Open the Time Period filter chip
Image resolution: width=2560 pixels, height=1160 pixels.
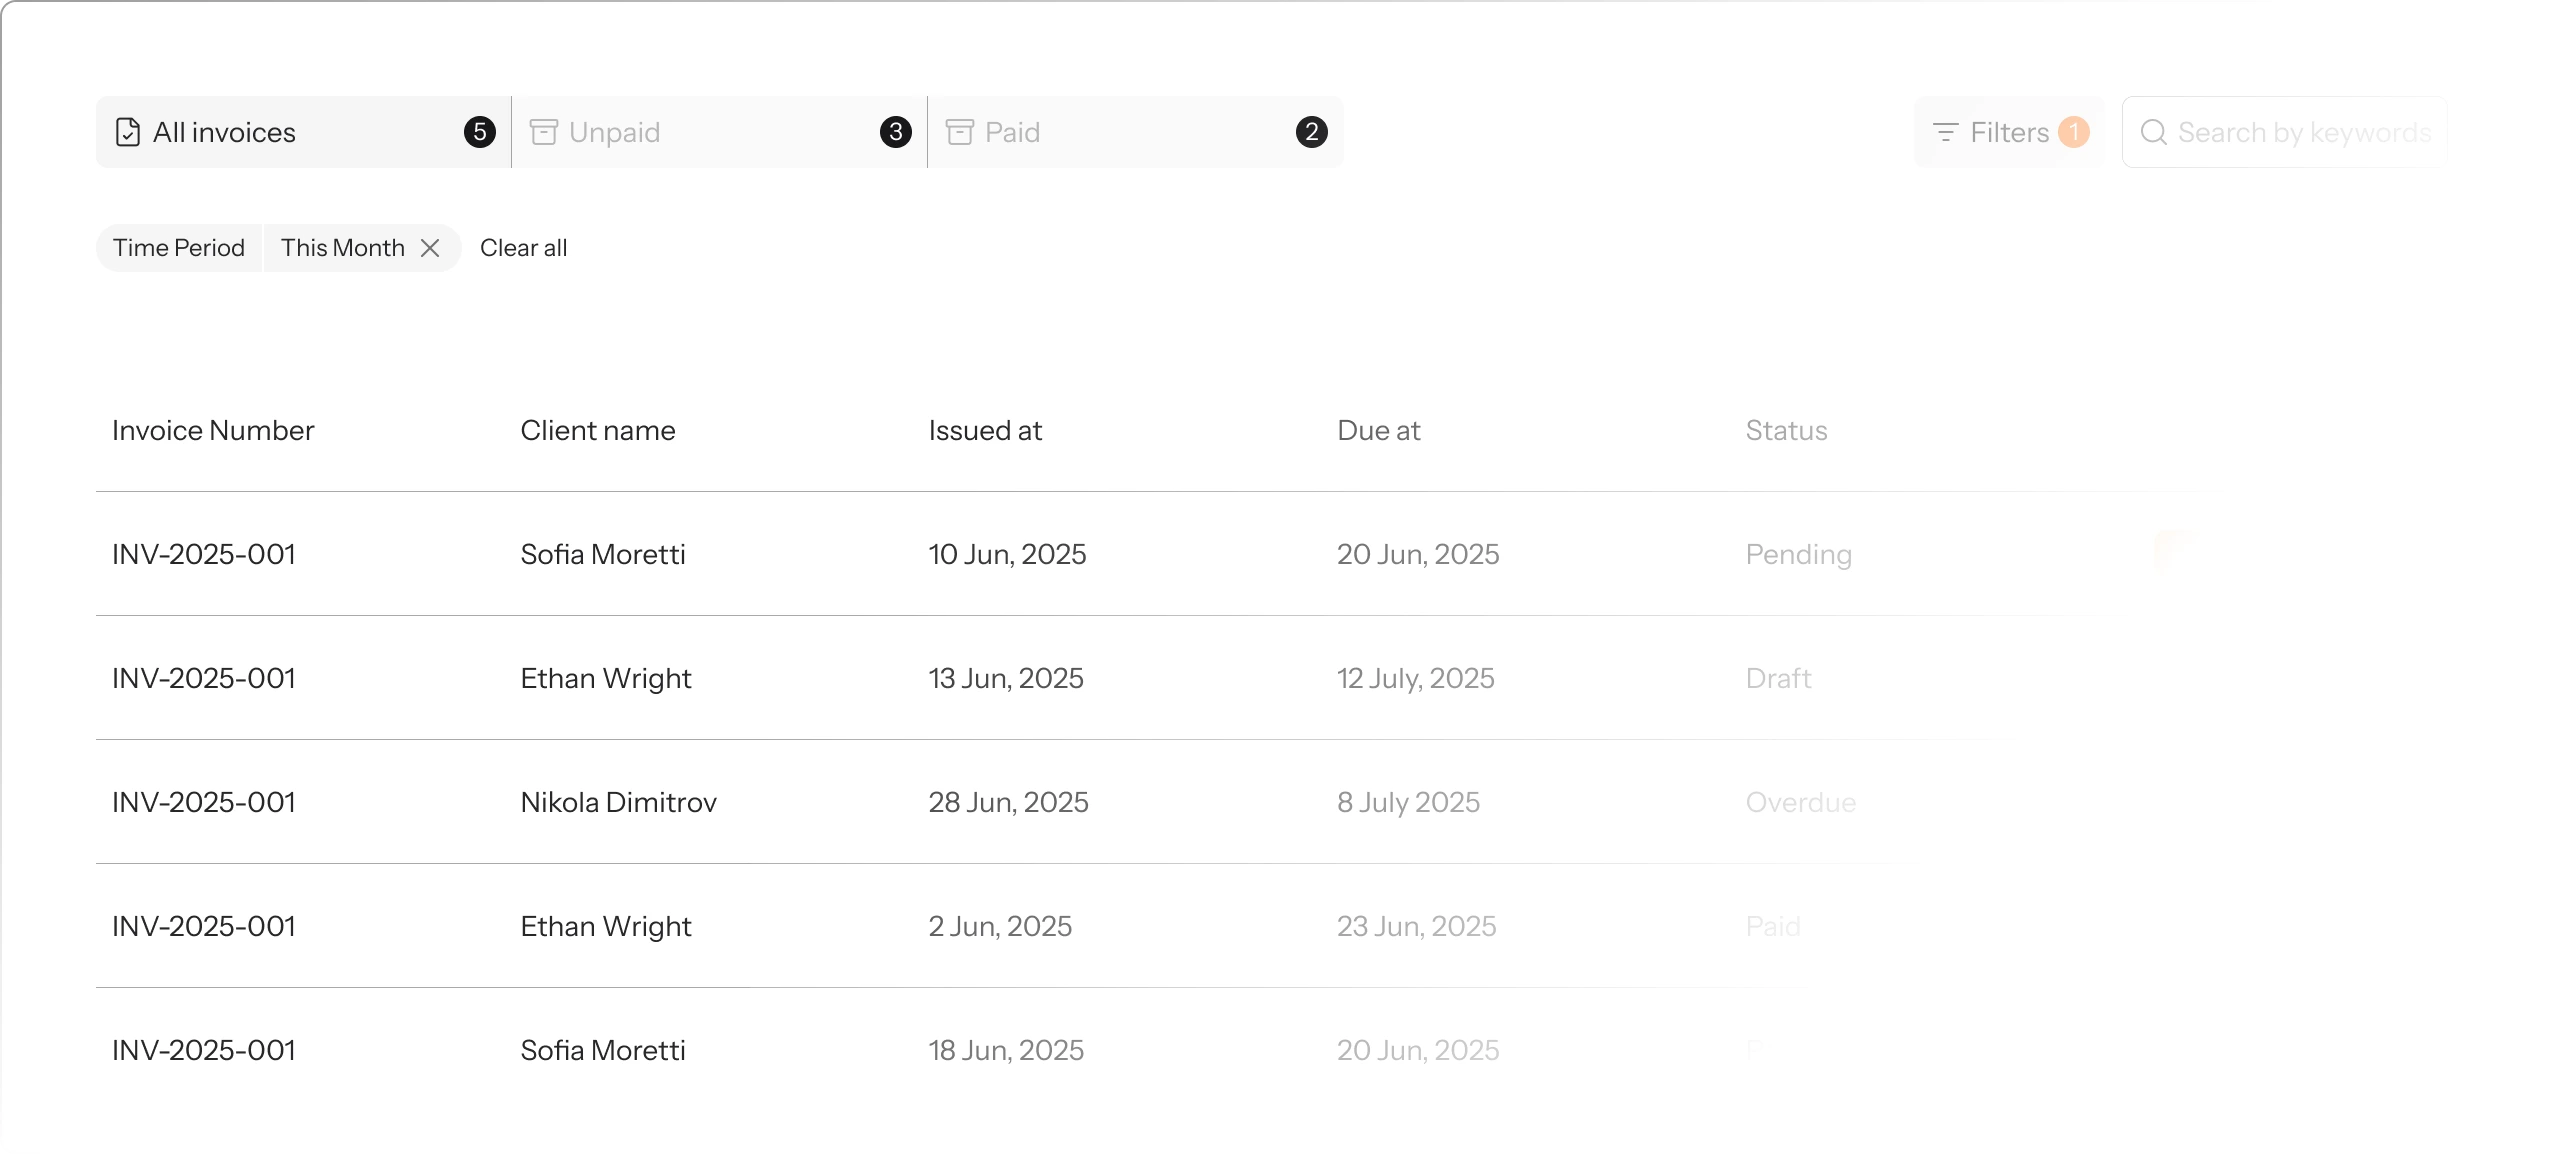[x=179, y=248]
